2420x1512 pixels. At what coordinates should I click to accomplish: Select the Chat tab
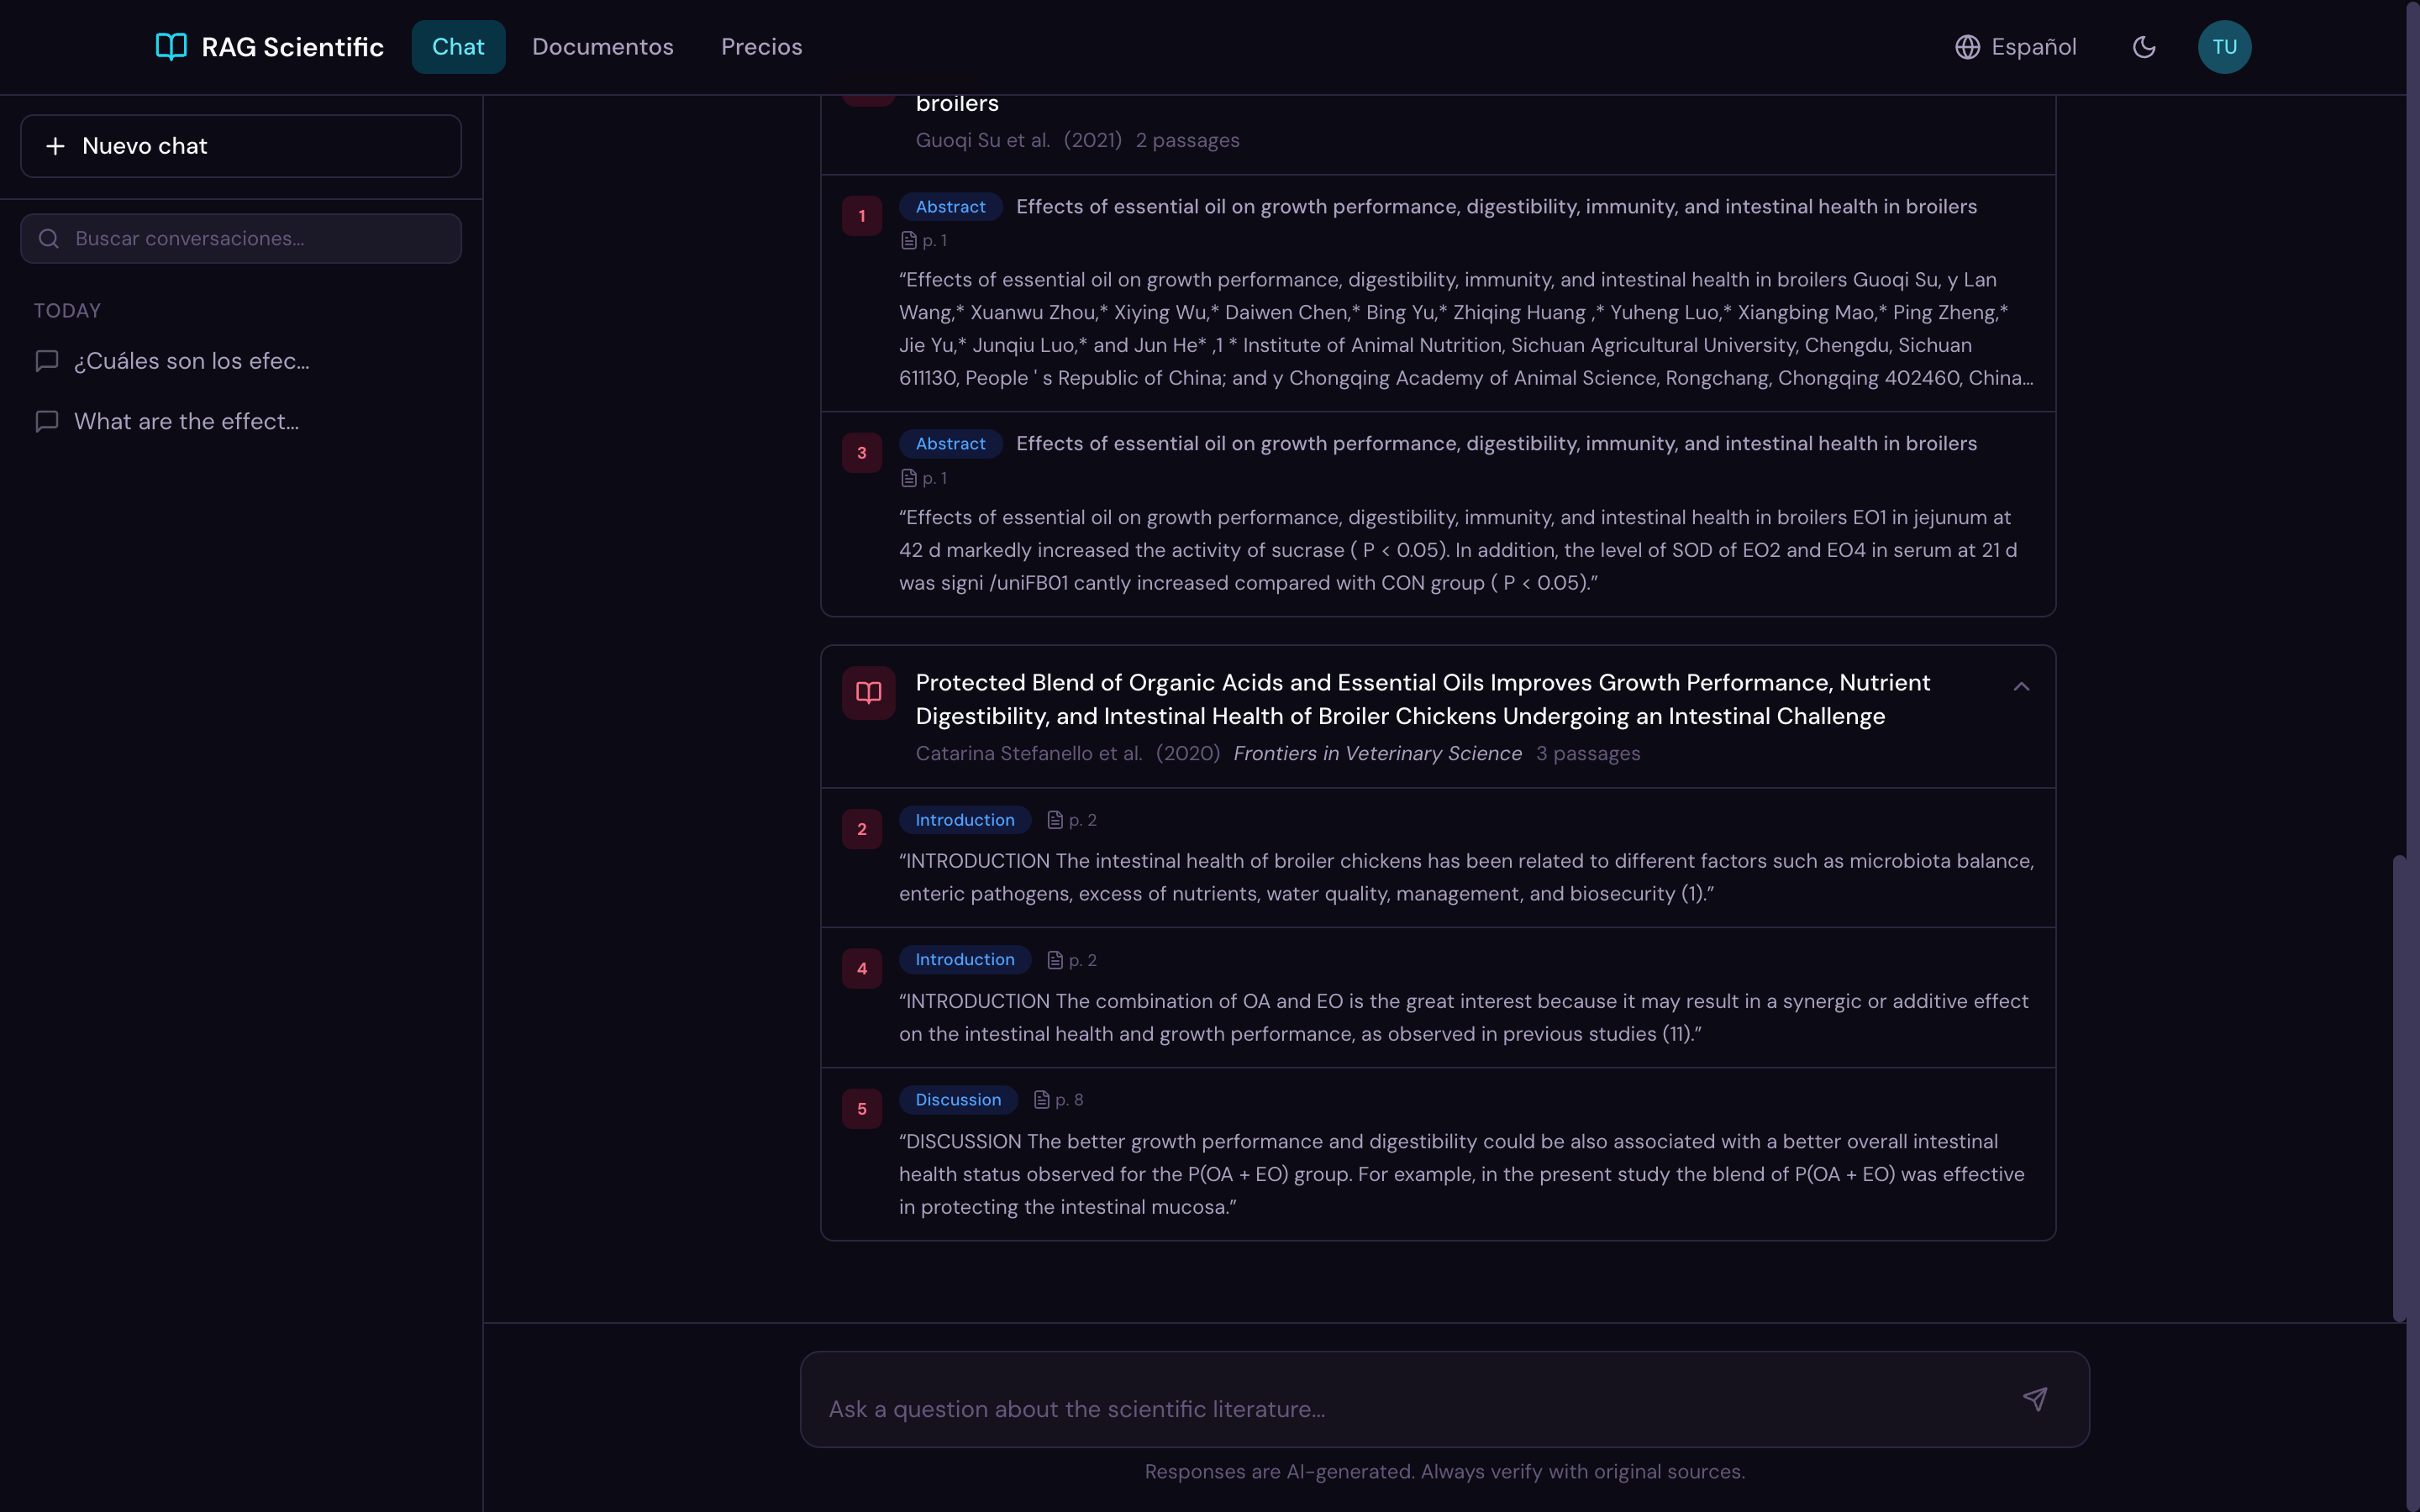coord(458,47)
